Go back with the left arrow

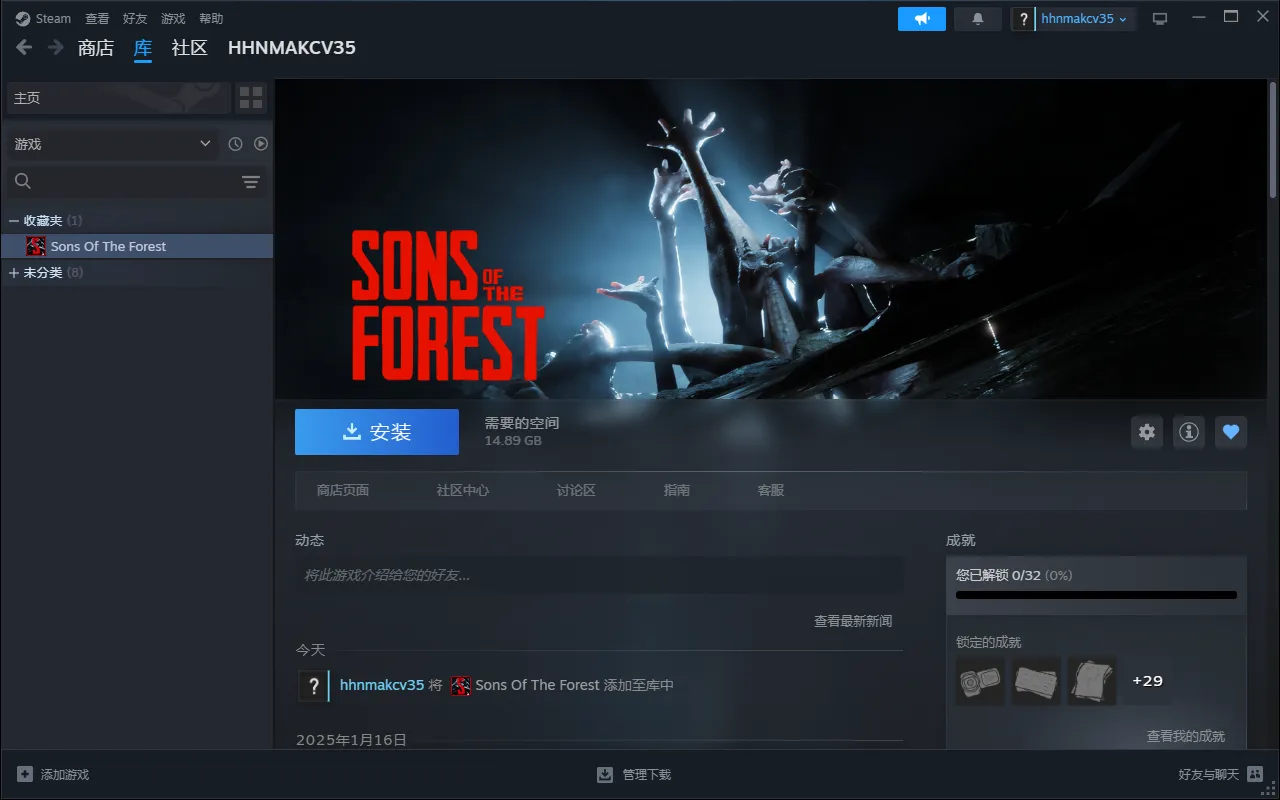(x=24, y=47)
